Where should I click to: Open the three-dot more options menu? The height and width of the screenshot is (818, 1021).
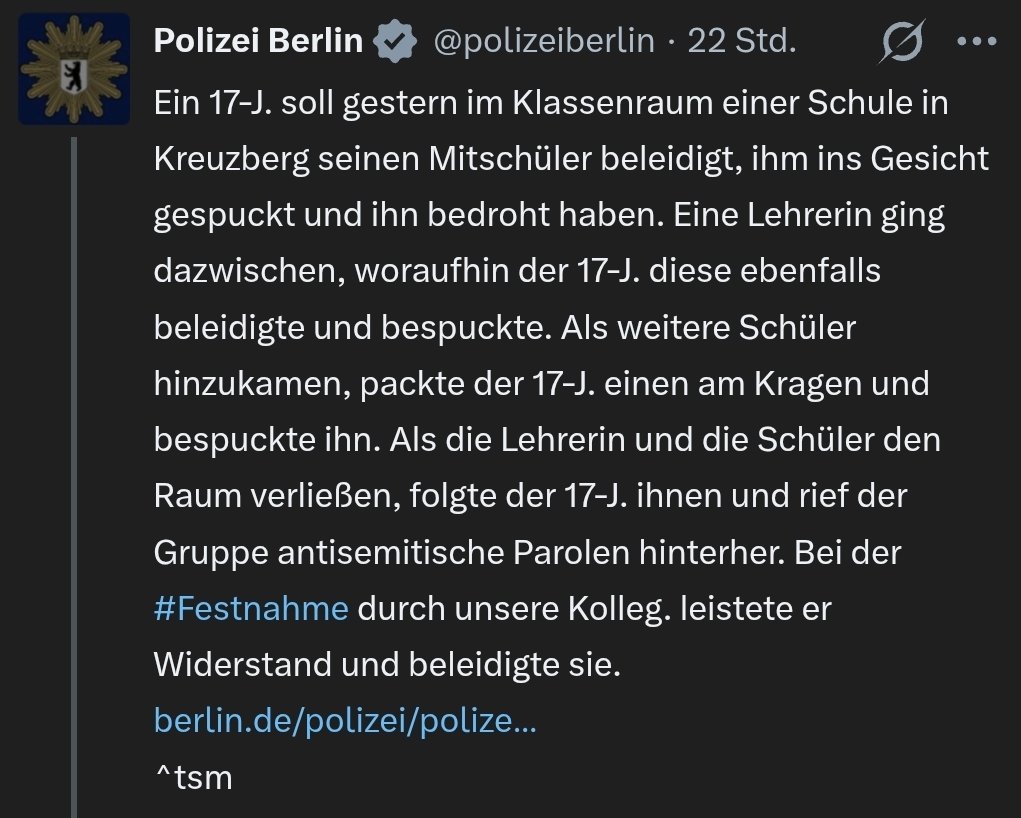point(976,43)
